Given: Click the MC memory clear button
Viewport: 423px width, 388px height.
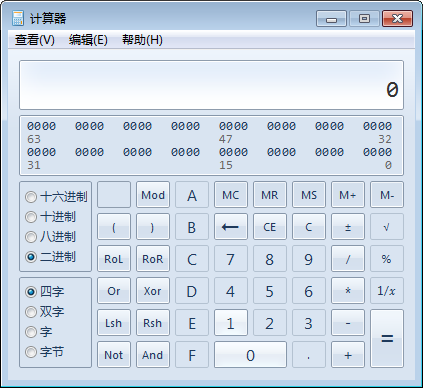Looking at the screenshot, I should coord(231,195).
